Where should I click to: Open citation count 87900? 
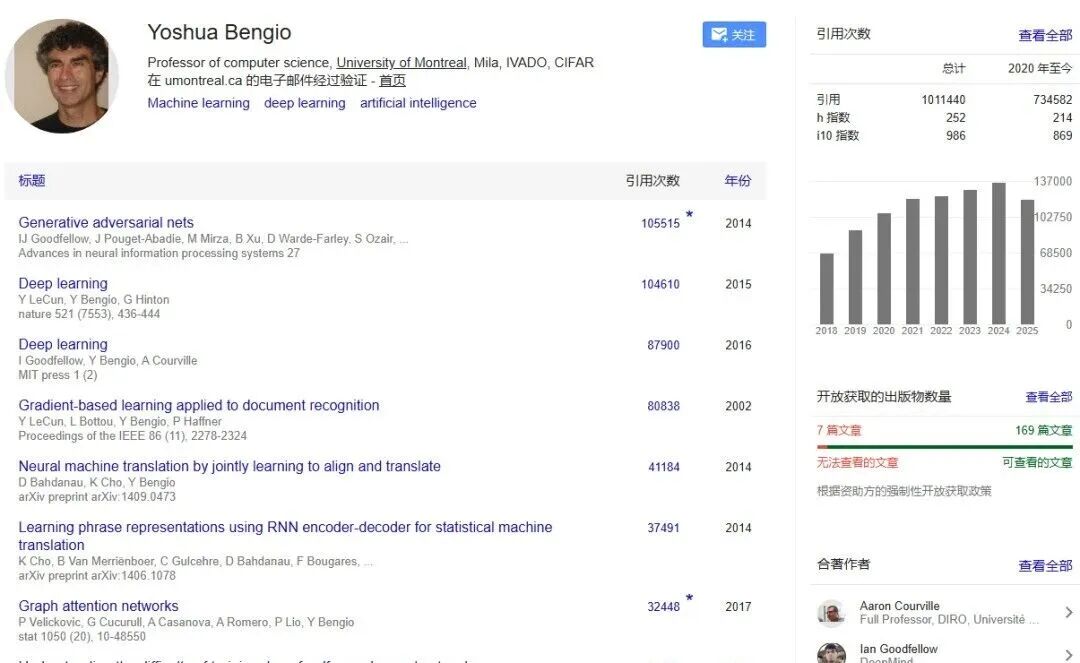tap(663, 345)
